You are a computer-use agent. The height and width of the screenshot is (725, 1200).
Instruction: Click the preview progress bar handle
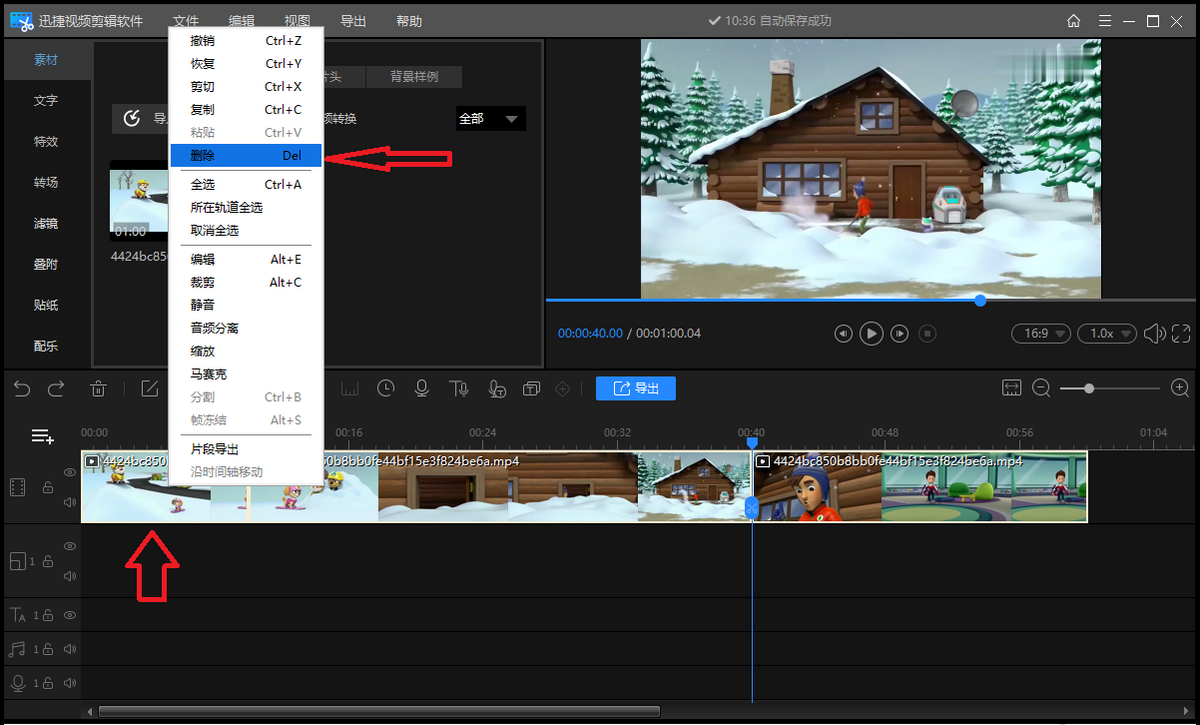[980, 300]
